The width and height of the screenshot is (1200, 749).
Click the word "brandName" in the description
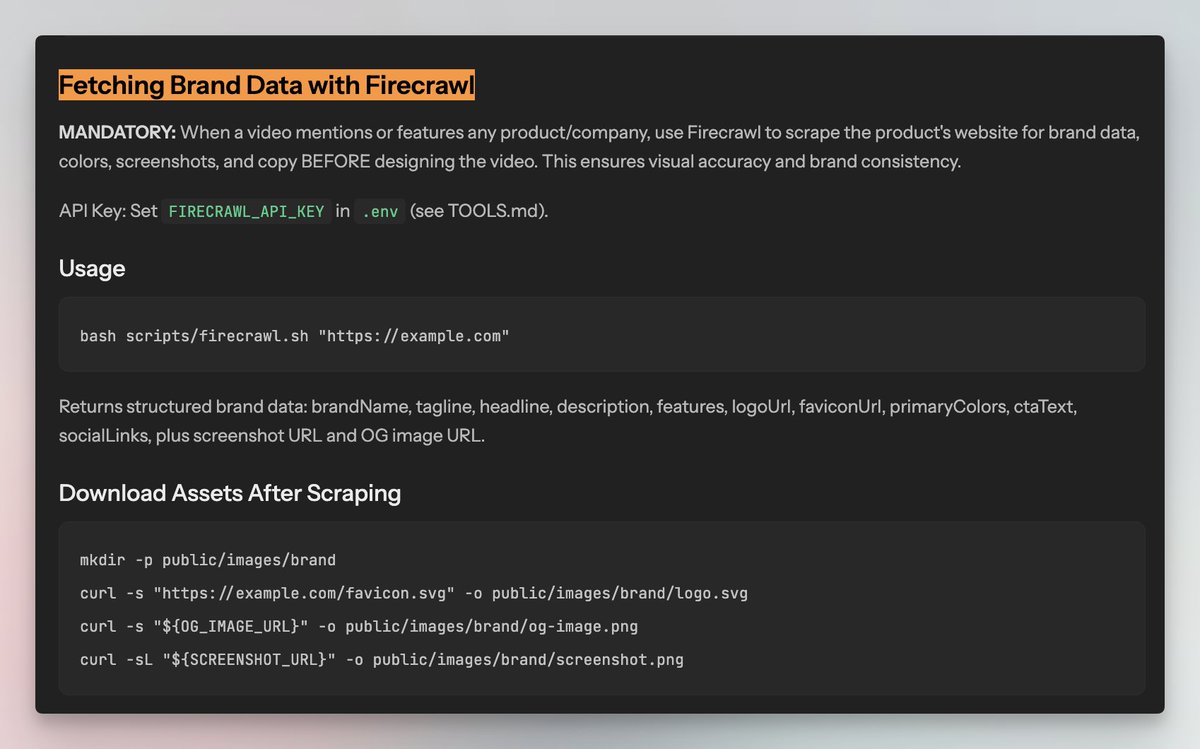pos(357,407)
